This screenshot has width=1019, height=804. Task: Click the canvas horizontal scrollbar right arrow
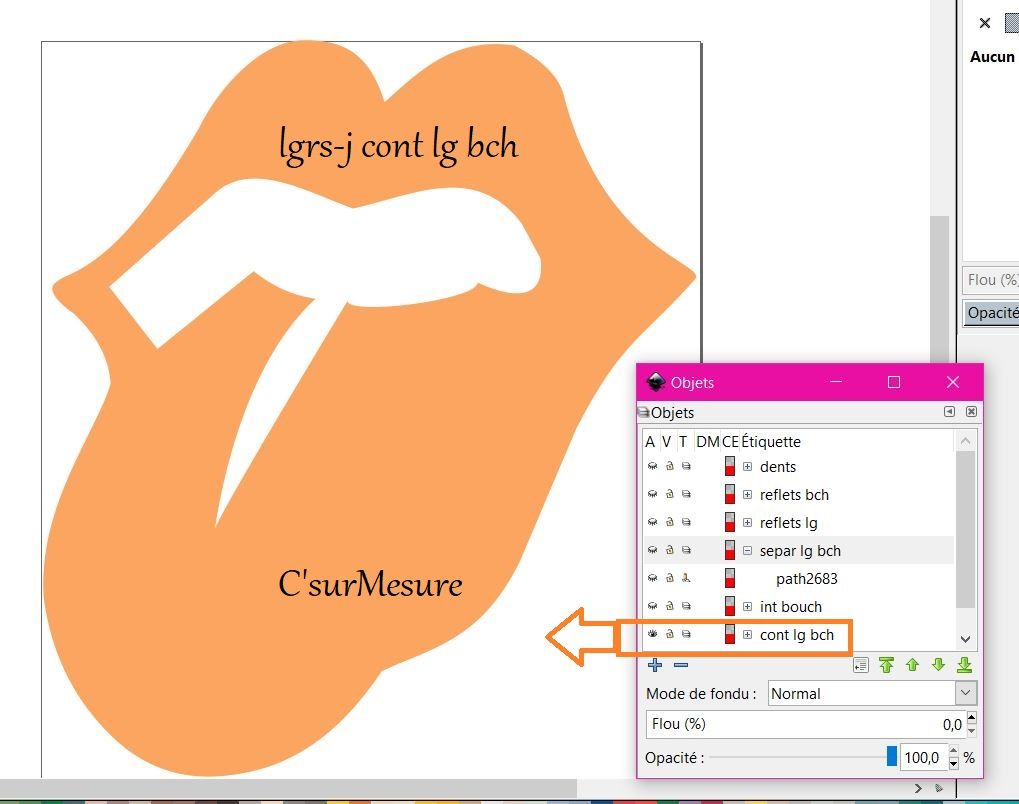coord(918,788)
